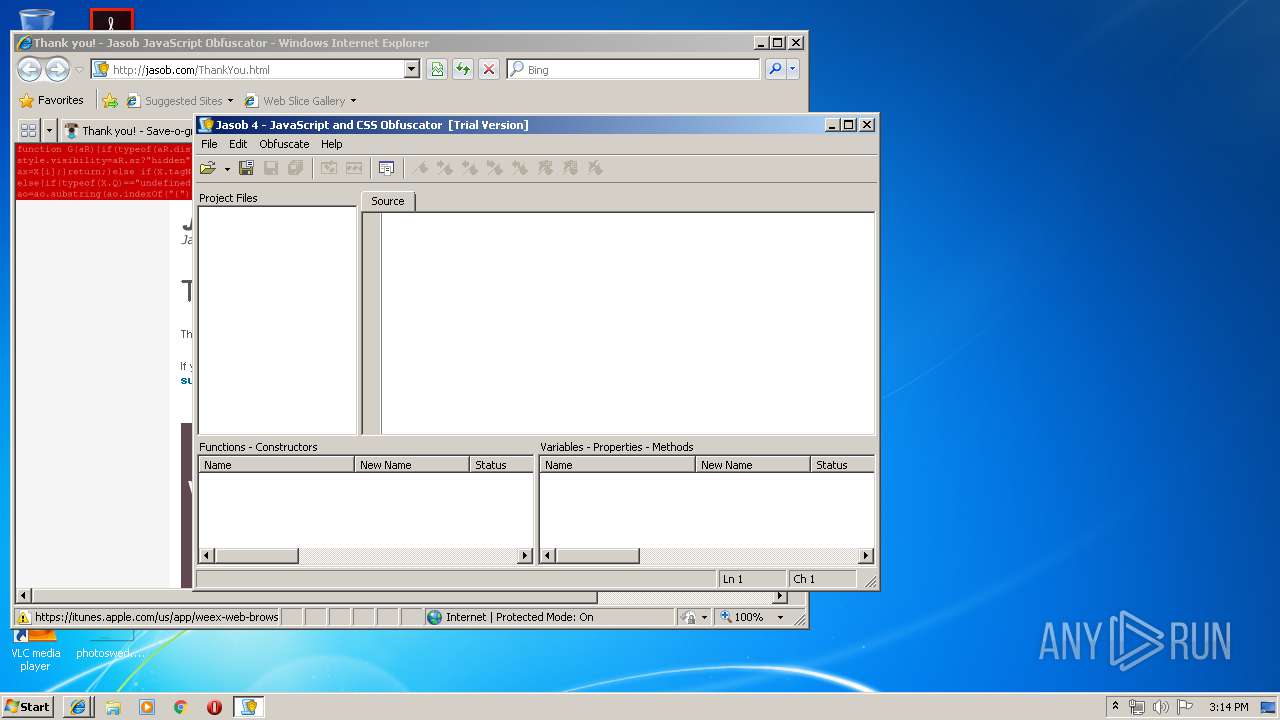This screenshot has width=1280, height=720.
Task: Click the window-layout icon in Jasob toolbar
Action: click(386, 168)
